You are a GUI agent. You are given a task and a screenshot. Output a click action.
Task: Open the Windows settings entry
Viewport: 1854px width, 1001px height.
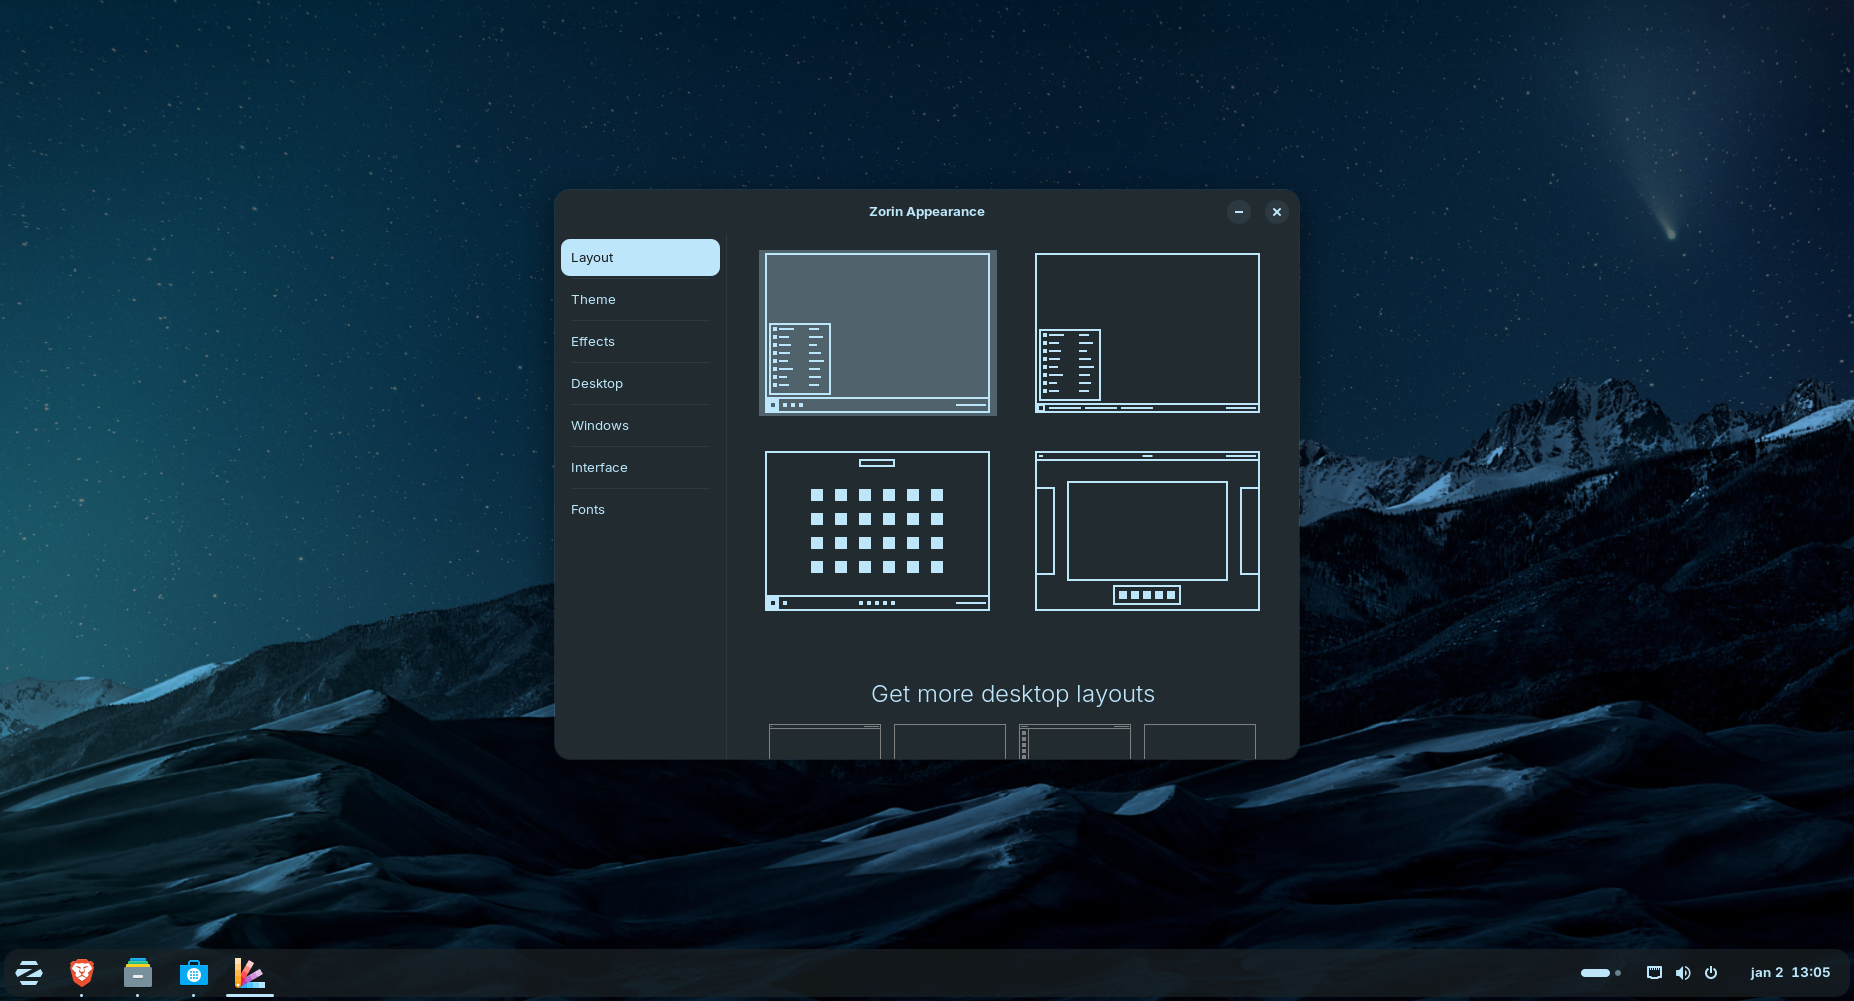640,425
